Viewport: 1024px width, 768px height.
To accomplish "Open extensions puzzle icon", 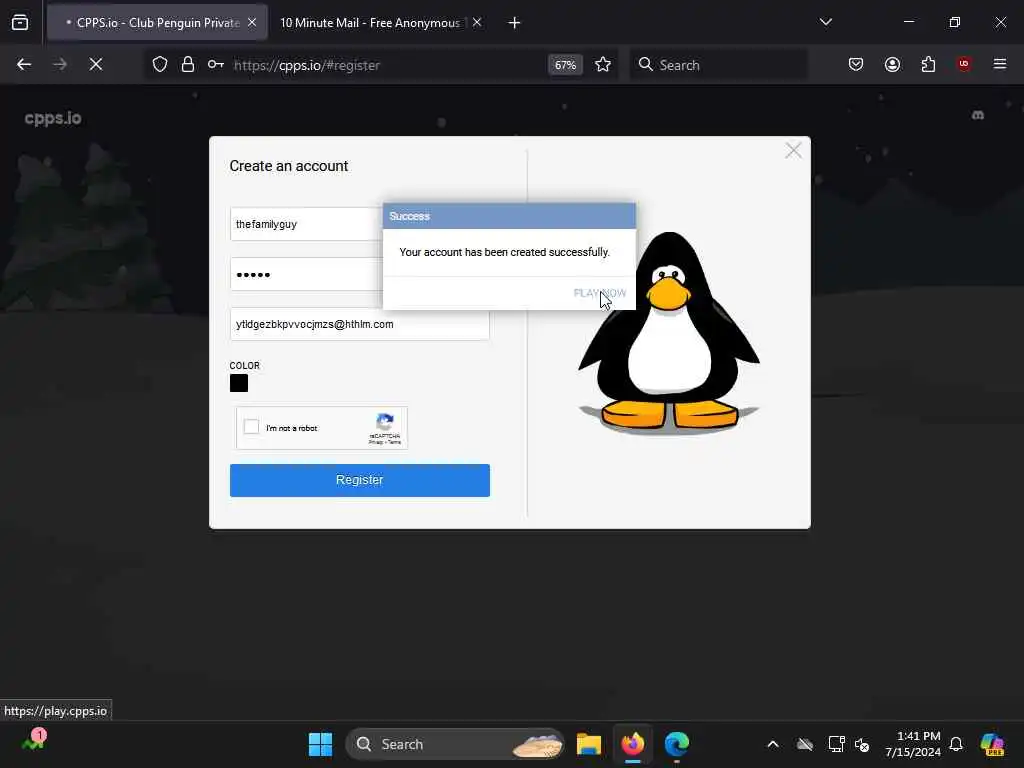I will pyautogui.click(x=928, y=64).
